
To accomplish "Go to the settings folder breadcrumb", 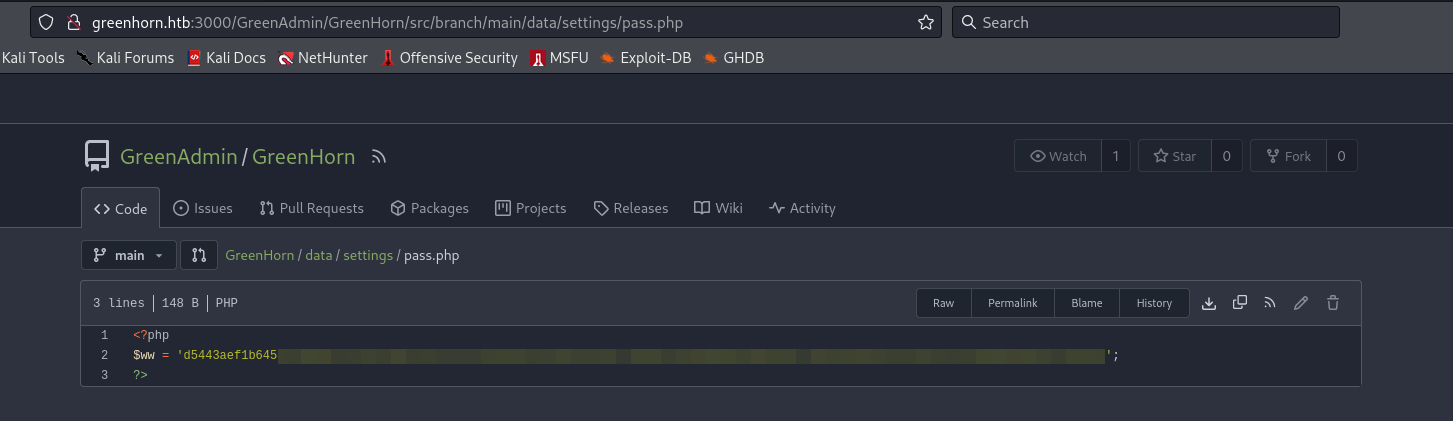I will point(368,255).
